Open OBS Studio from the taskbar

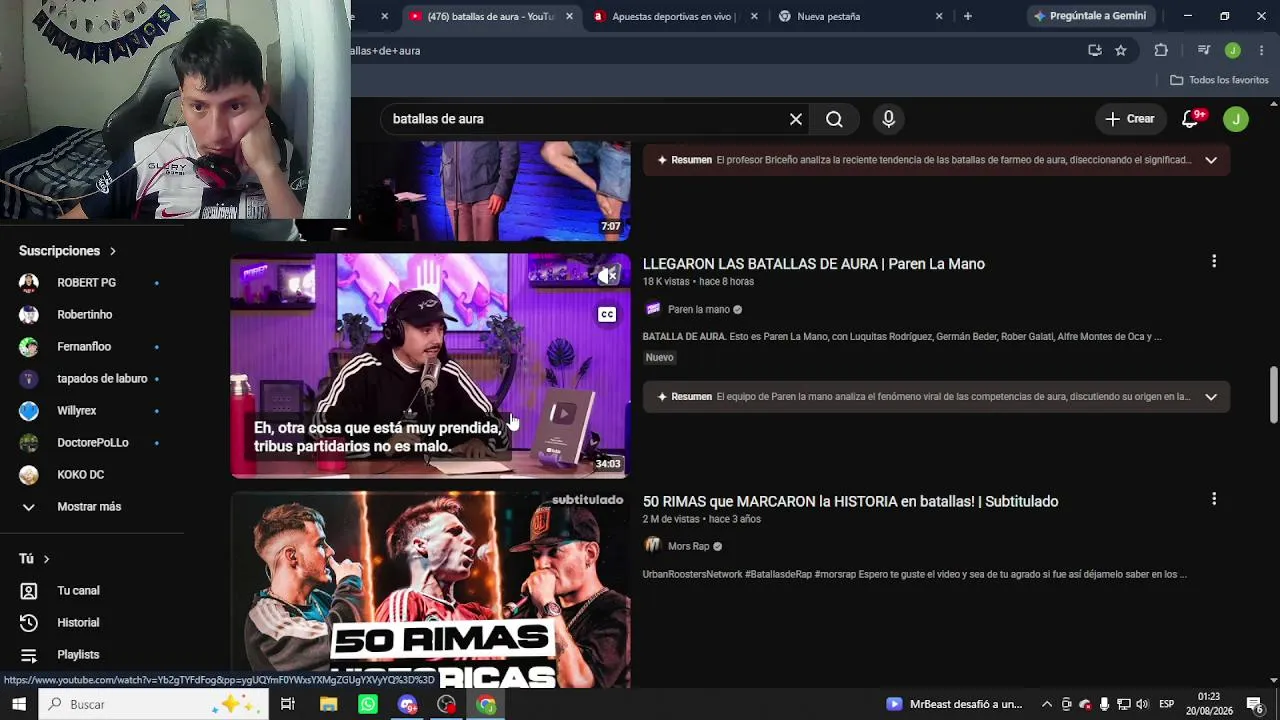[447, 704]
